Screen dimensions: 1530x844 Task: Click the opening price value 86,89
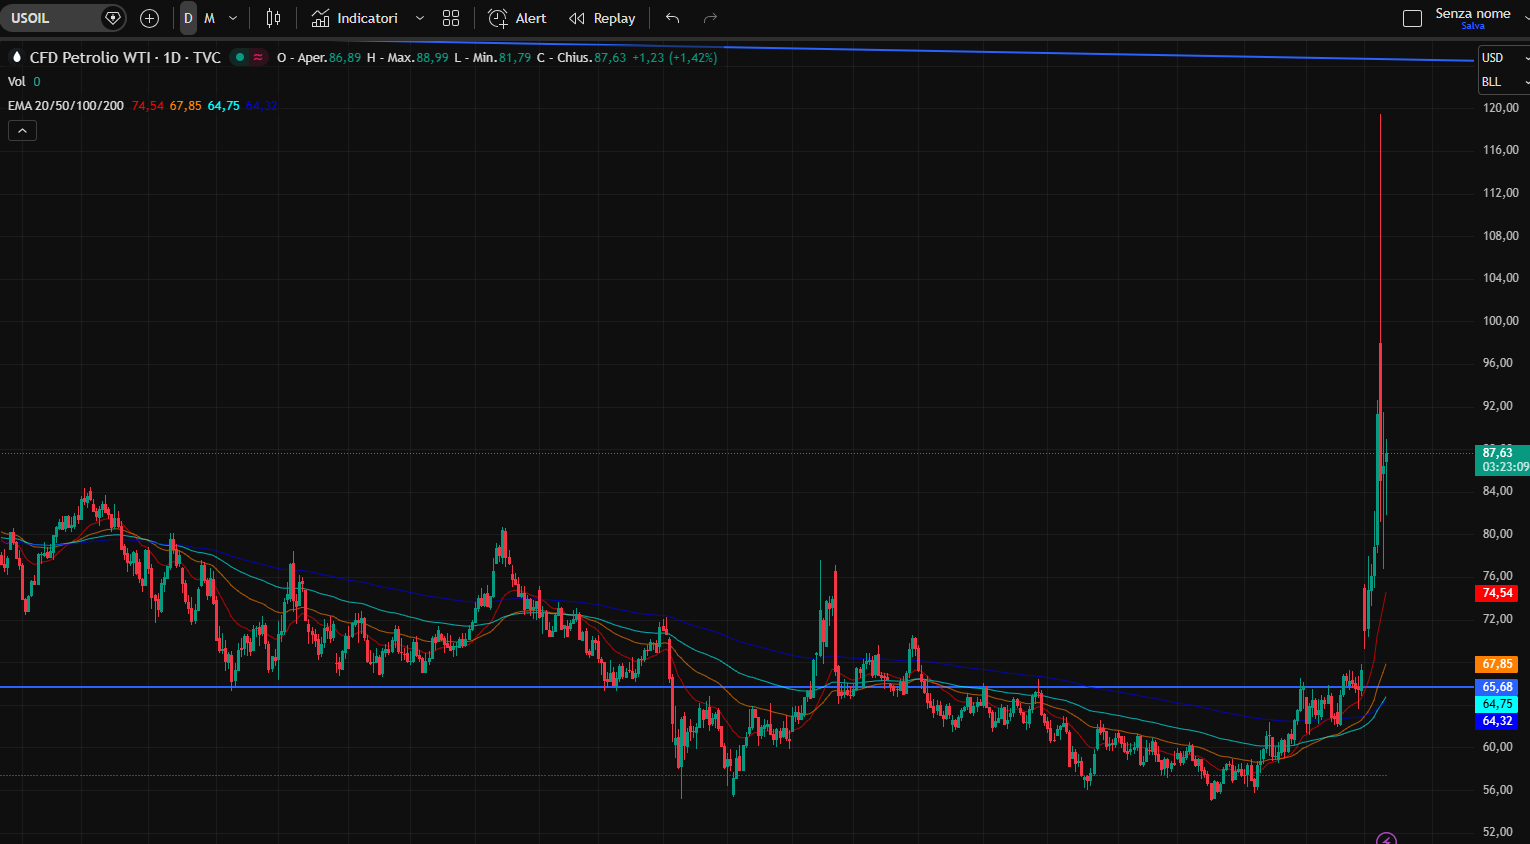(345, 58)
